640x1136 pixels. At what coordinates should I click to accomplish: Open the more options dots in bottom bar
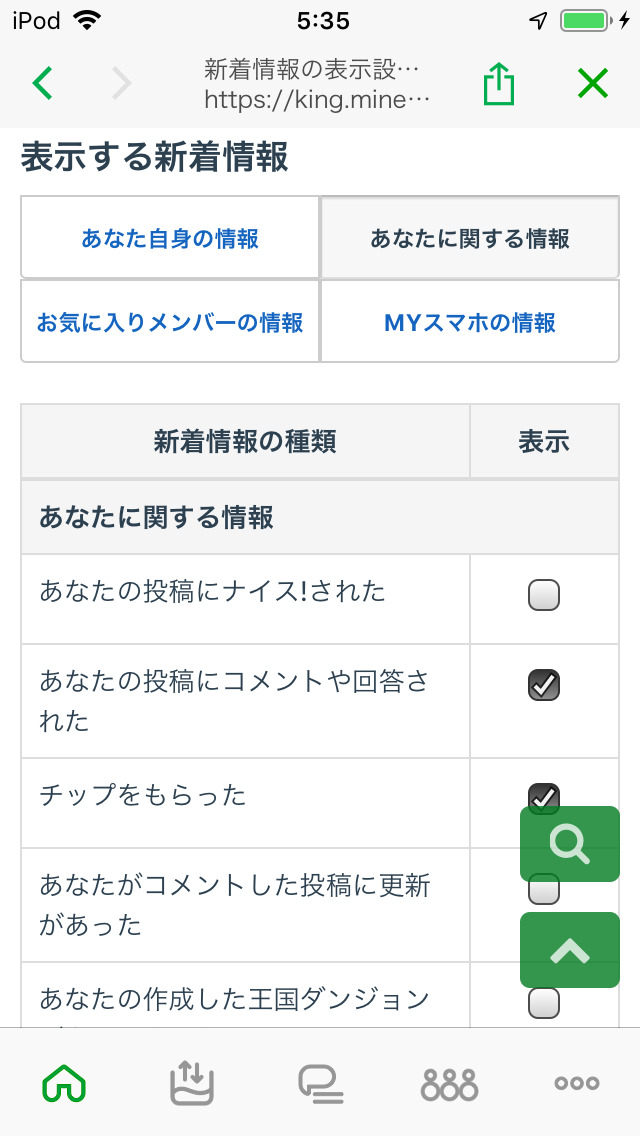coord(577,1083)
